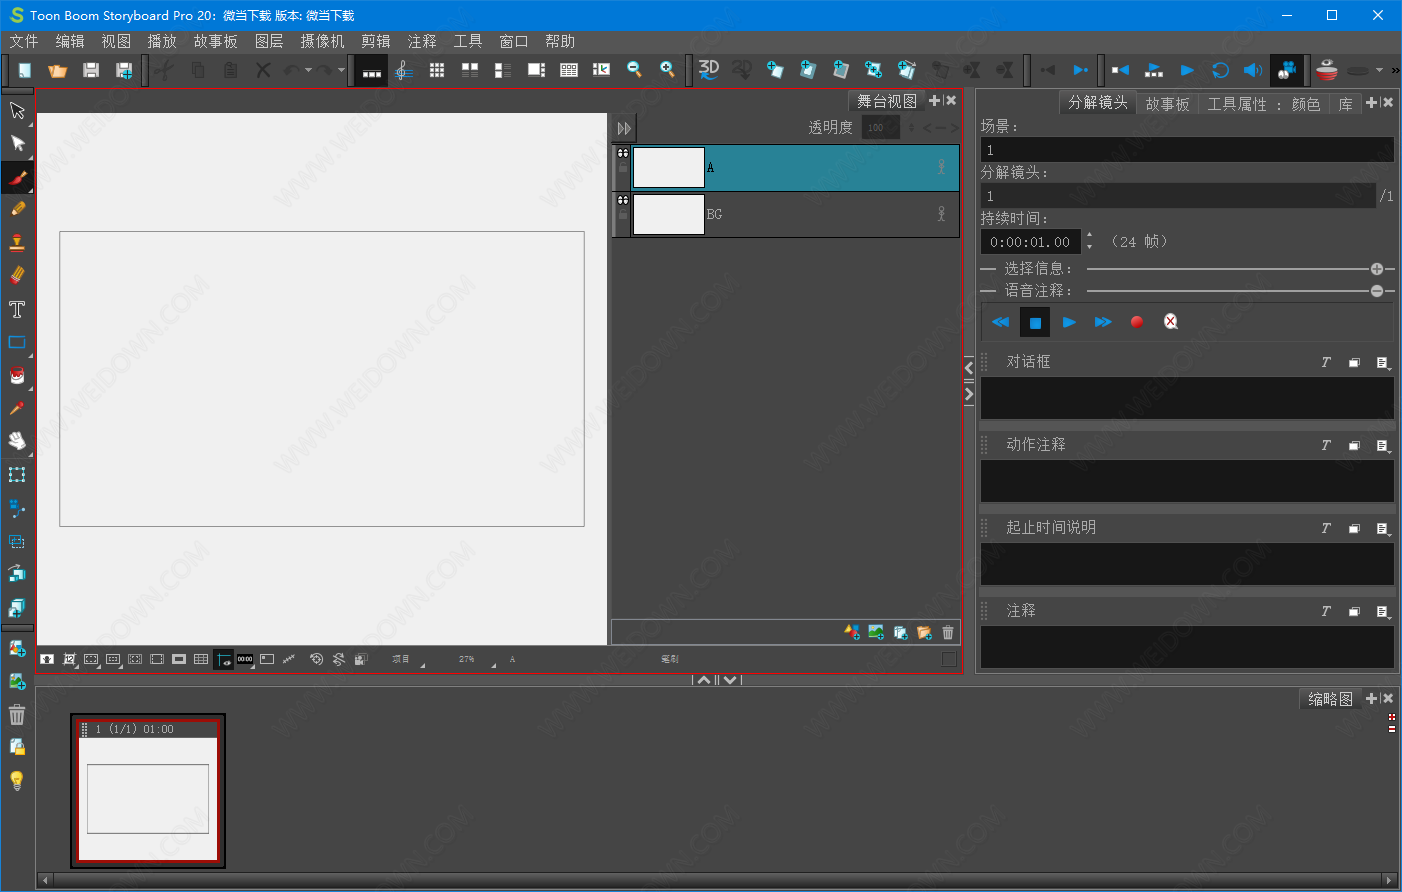Increase duration with stepper up arrow
The height and width of the screenshot is (892, 1402).
(x=1089, y=236)
